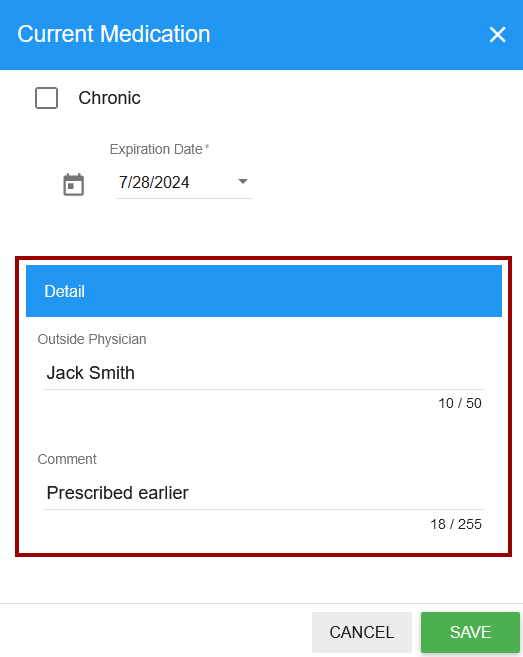Focus the Comment field with Prescribed earlier

tap(264, 493)
